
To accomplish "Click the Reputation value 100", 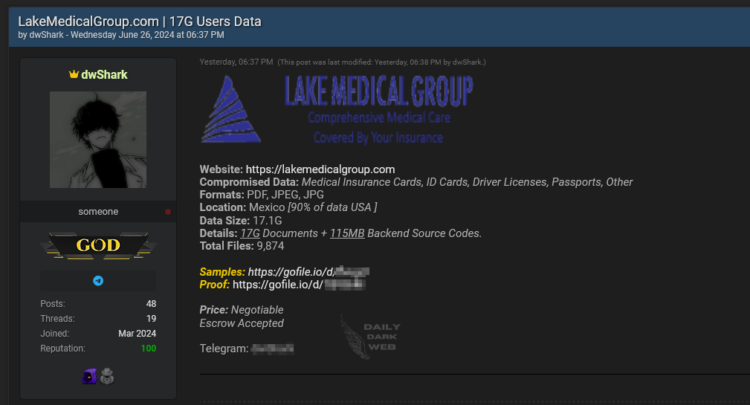I will pos(148,348).
